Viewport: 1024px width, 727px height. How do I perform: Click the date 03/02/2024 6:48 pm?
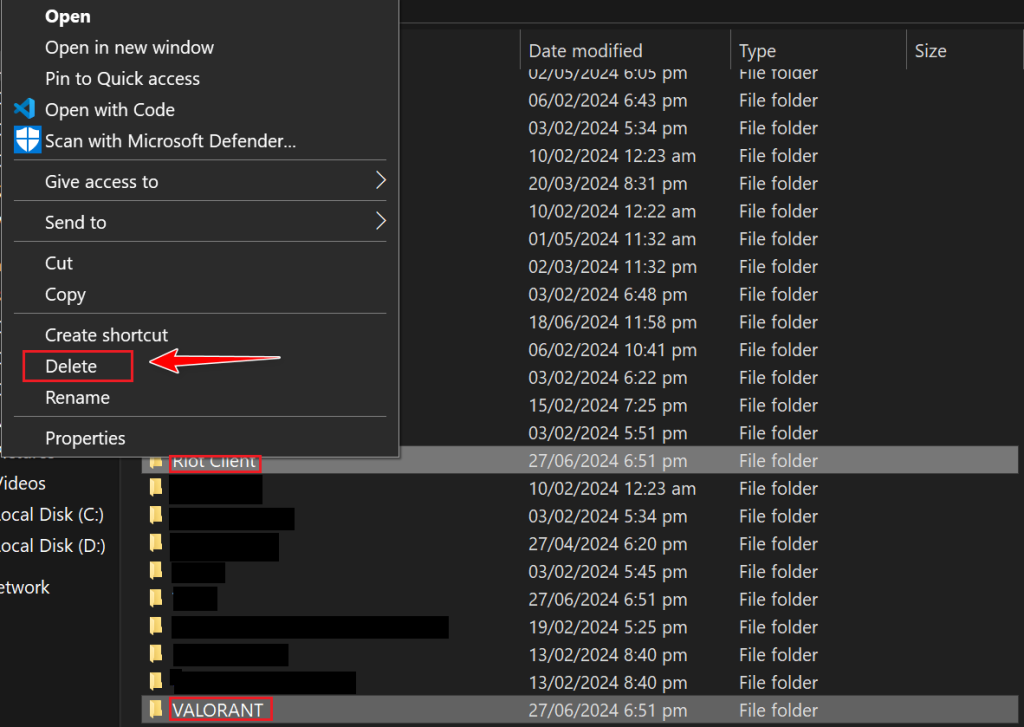[607, 295]
